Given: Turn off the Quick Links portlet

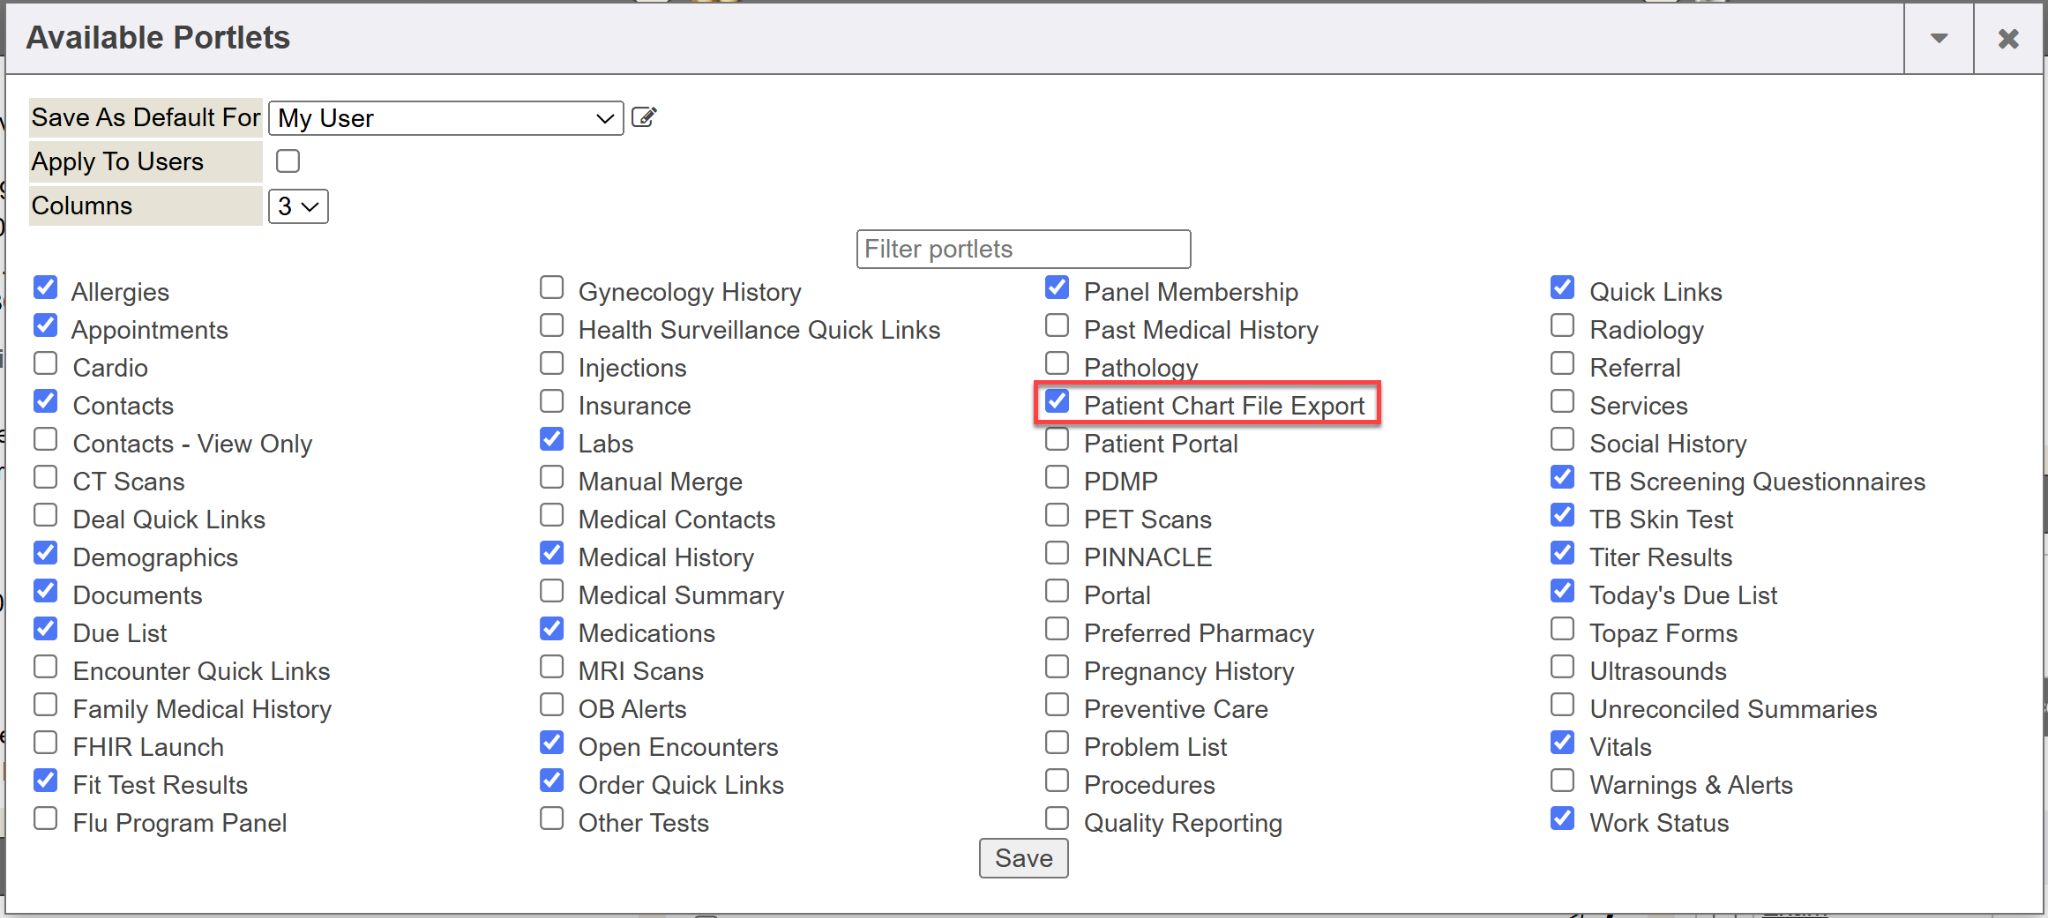Looking at the screenshot, I should [x=1563, y=288].
